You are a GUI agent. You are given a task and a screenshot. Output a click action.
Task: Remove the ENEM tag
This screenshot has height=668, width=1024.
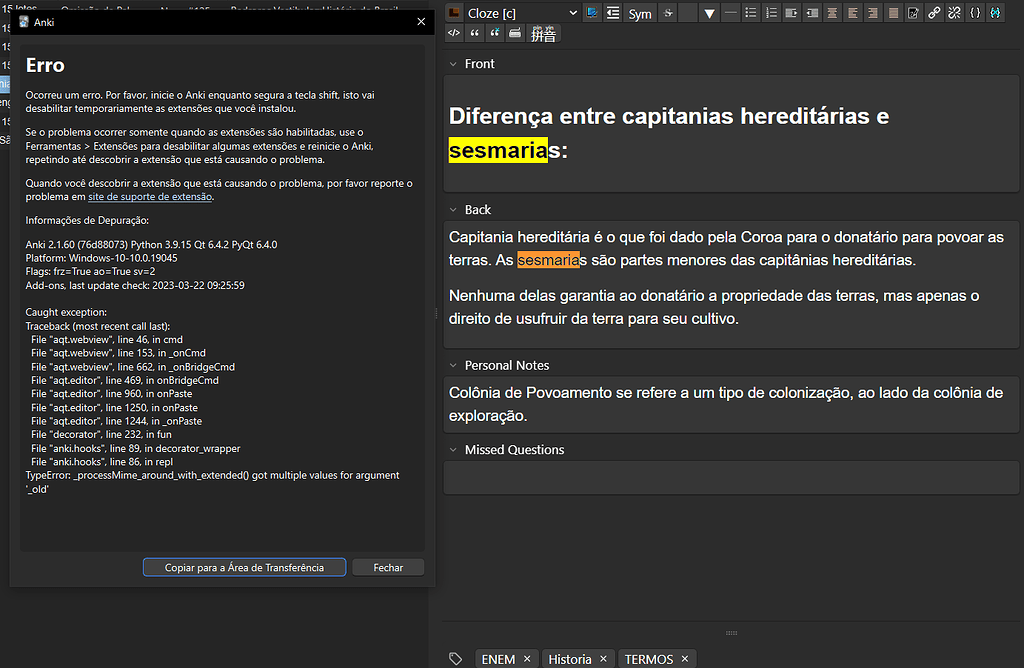[527, 658]
